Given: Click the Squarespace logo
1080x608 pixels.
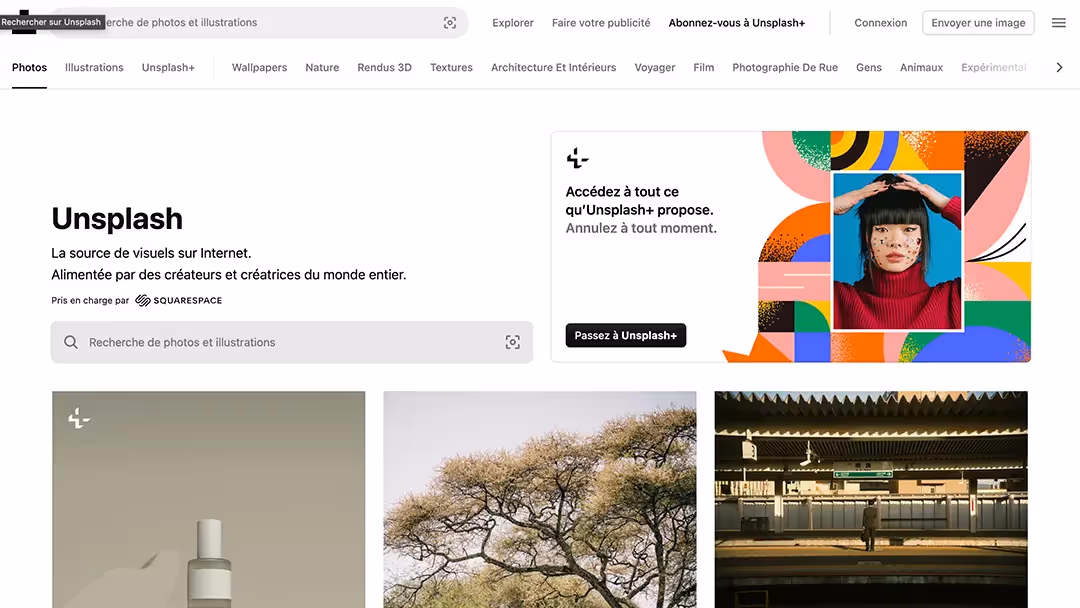Looking at the screenshot, I should pyautogui.click(x=178, y=300).
